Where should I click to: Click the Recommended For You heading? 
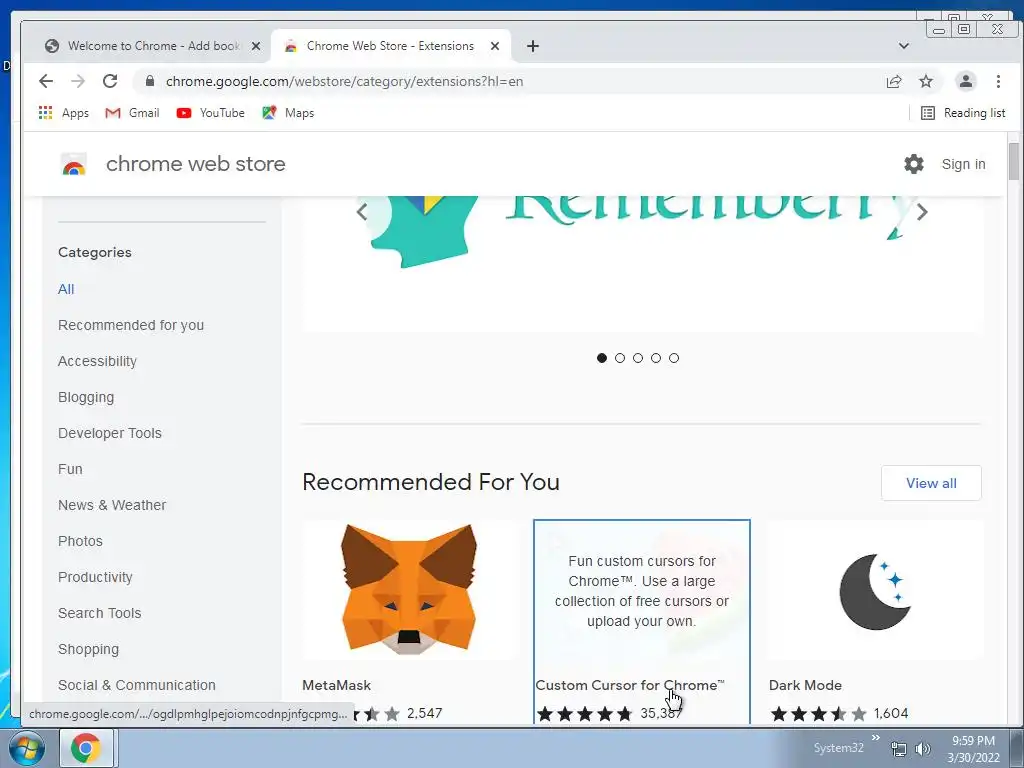431,482
